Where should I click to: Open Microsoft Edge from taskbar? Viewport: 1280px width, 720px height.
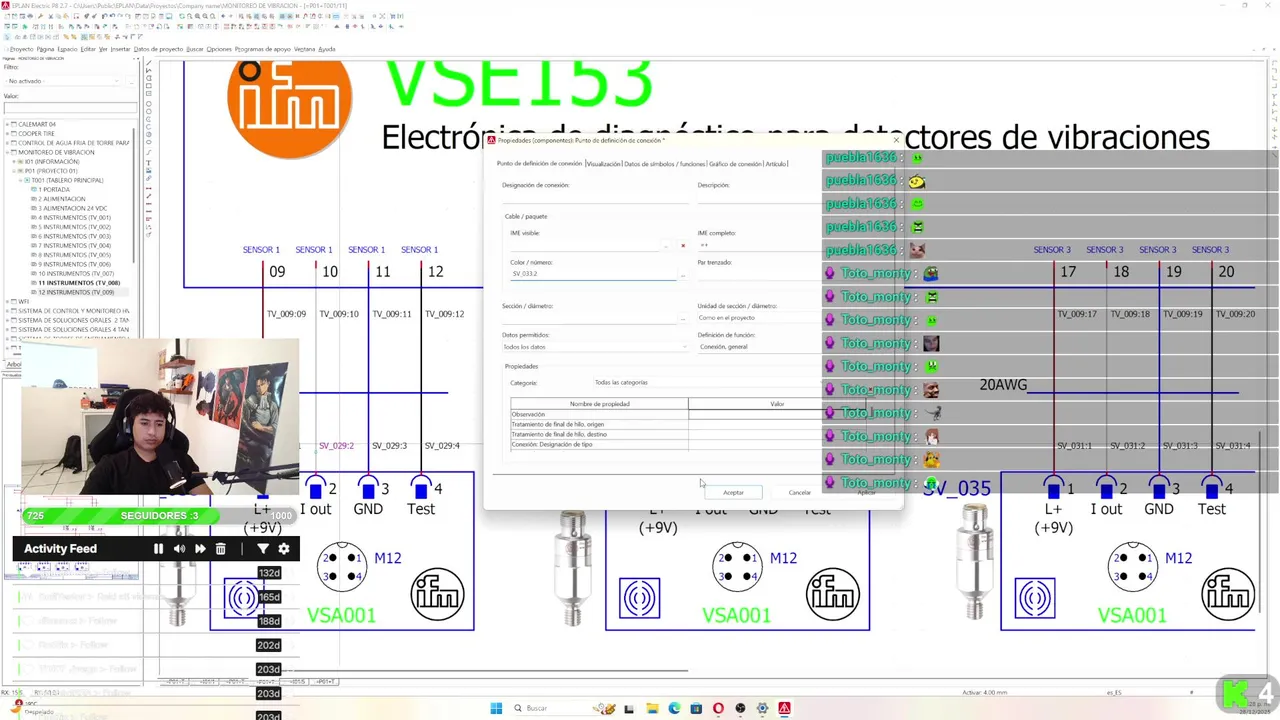(x=674, y=708)
